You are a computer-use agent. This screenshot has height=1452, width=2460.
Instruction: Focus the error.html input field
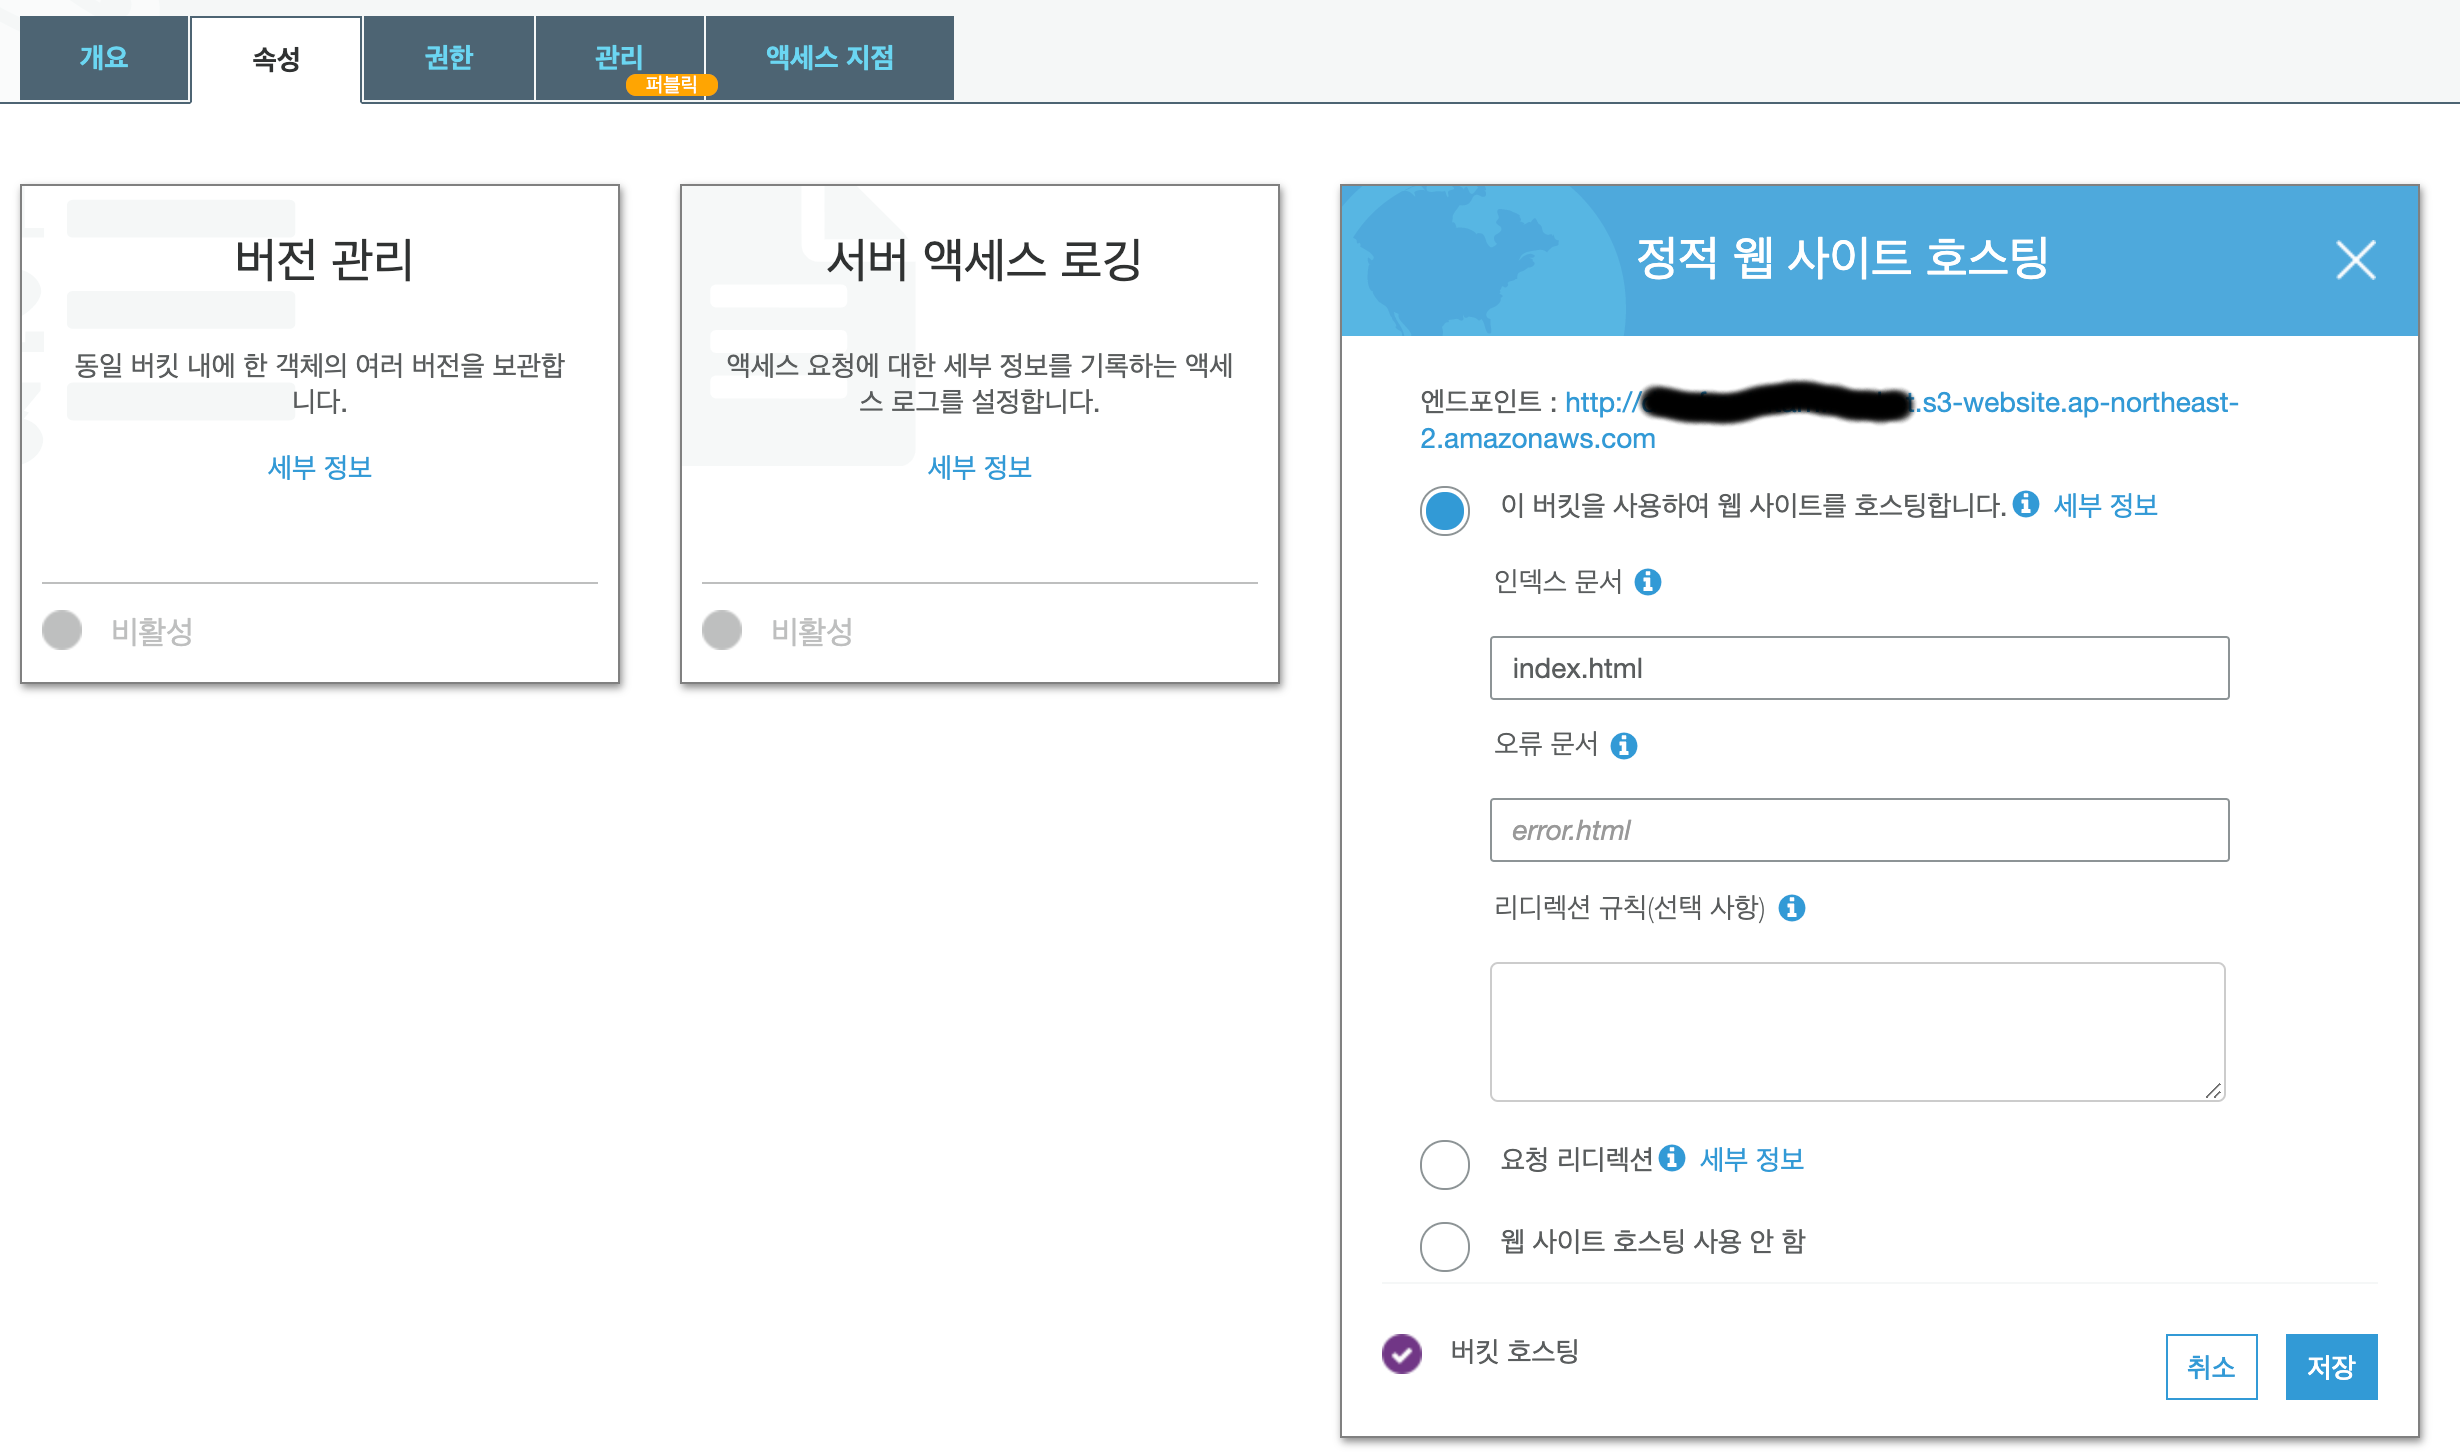(1859, 830)
